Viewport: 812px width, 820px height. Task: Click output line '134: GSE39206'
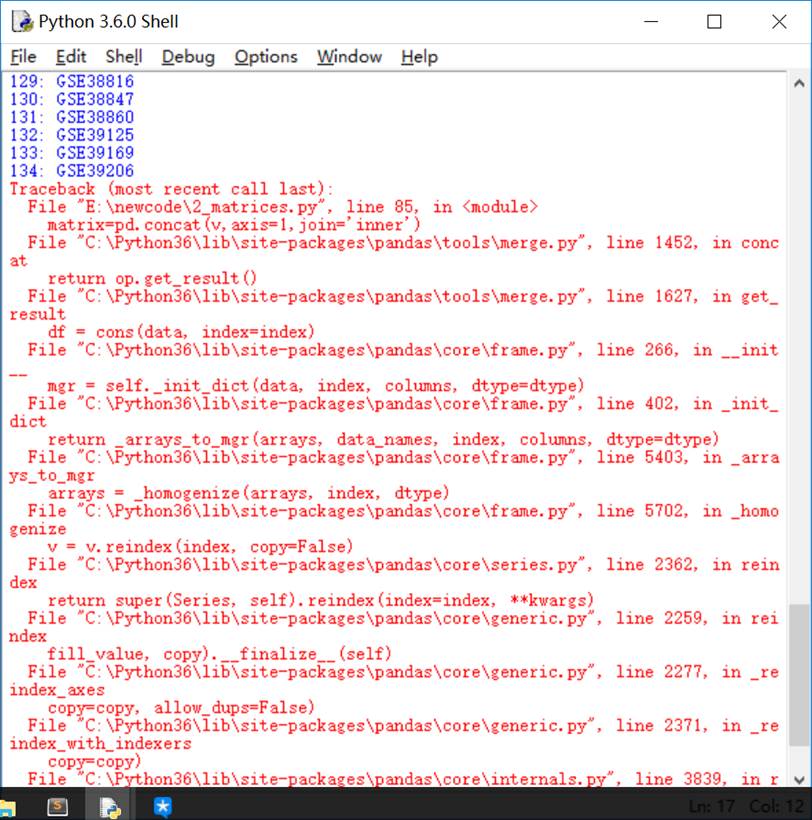pos(72,170)
